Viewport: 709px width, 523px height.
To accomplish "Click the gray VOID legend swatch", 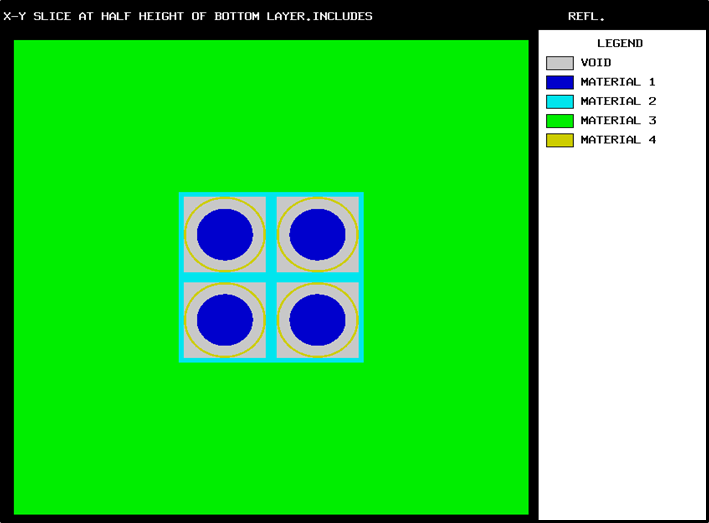I will pos(559,63).
